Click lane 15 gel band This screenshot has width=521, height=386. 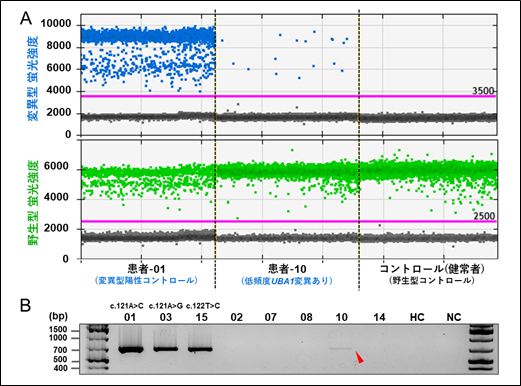click(200, 349)
